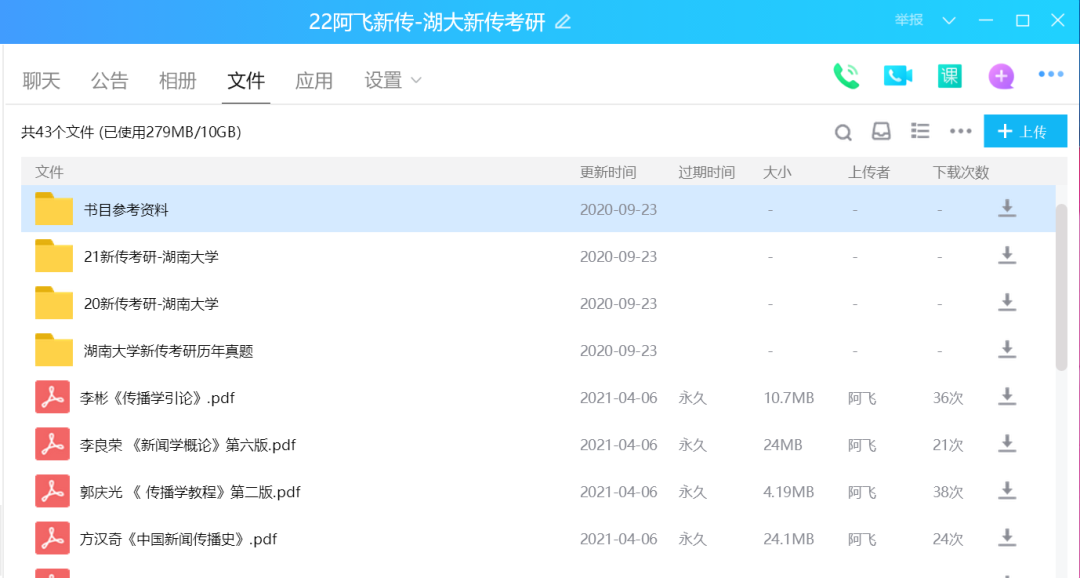
Task: Open the blue three-dot more menu at top right
Action: coord(1050,75)
